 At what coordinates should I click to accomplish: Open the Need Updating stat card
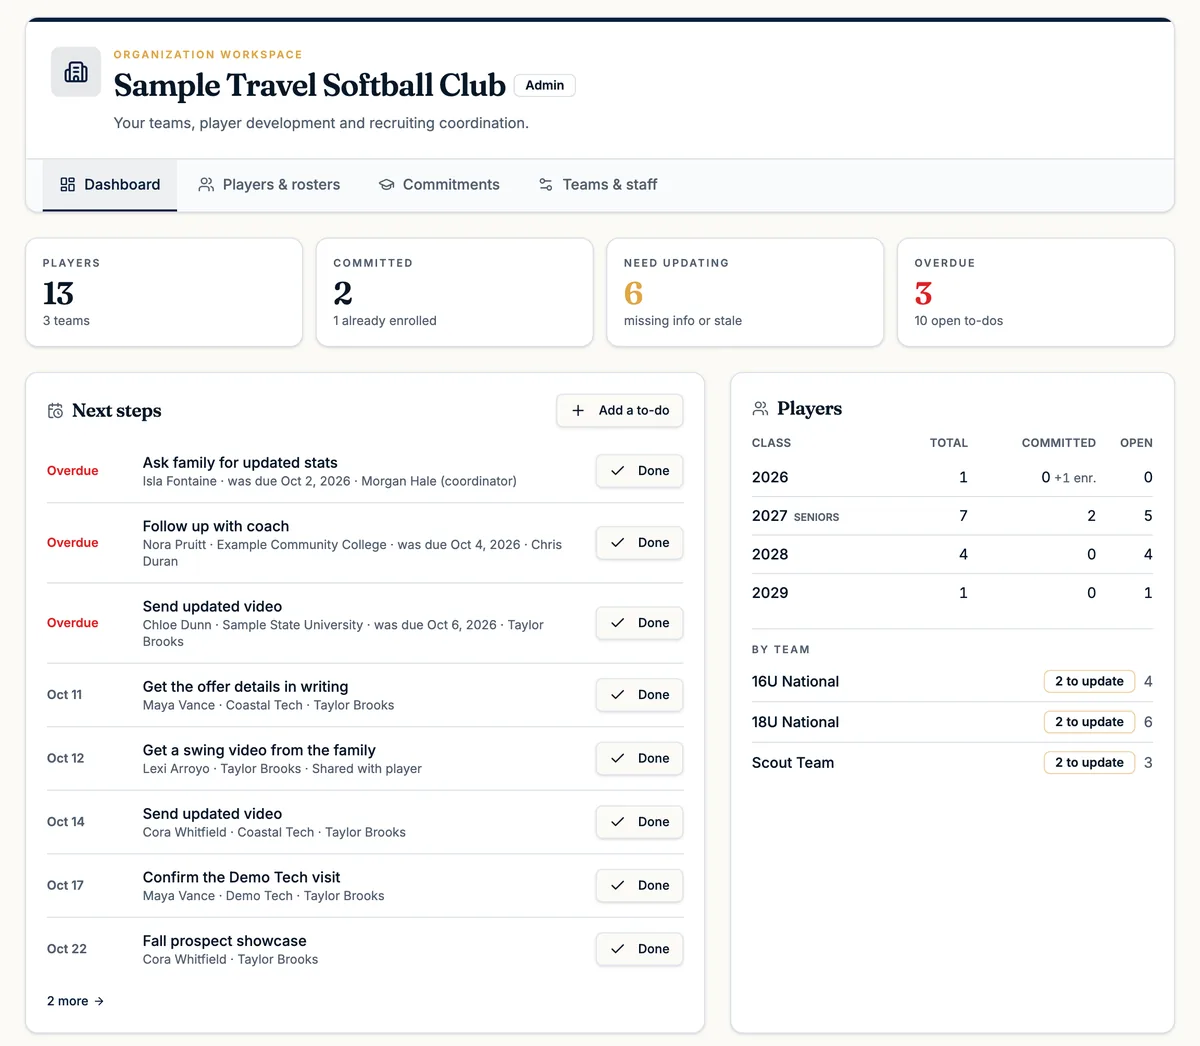(745, 292)
